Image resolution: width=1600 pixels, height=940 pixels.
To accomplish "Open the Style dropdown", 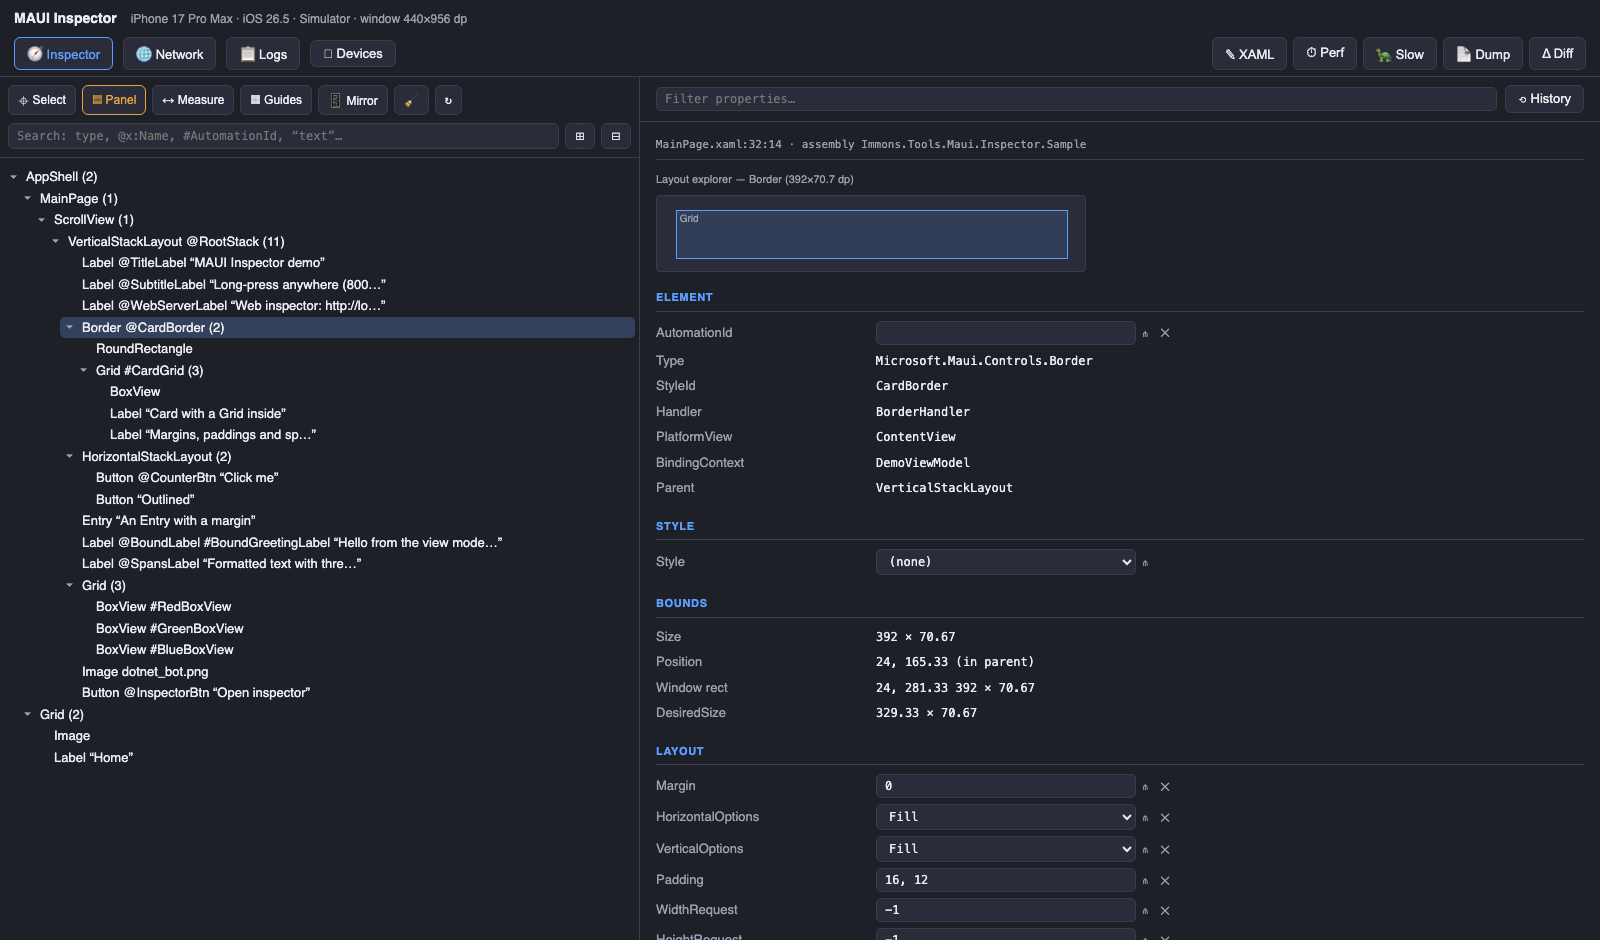I will (1006, 562).
